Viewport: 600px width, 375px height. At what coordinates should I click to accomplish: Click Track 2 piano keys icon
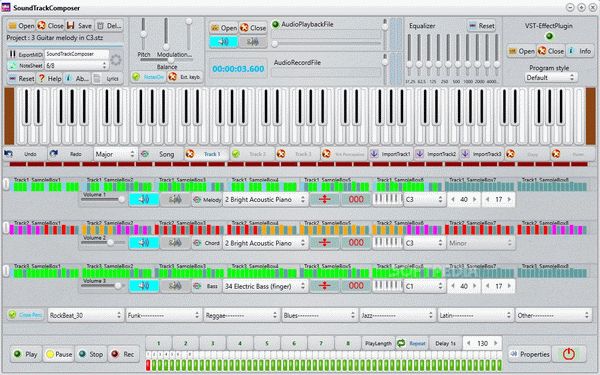(387, 243)
